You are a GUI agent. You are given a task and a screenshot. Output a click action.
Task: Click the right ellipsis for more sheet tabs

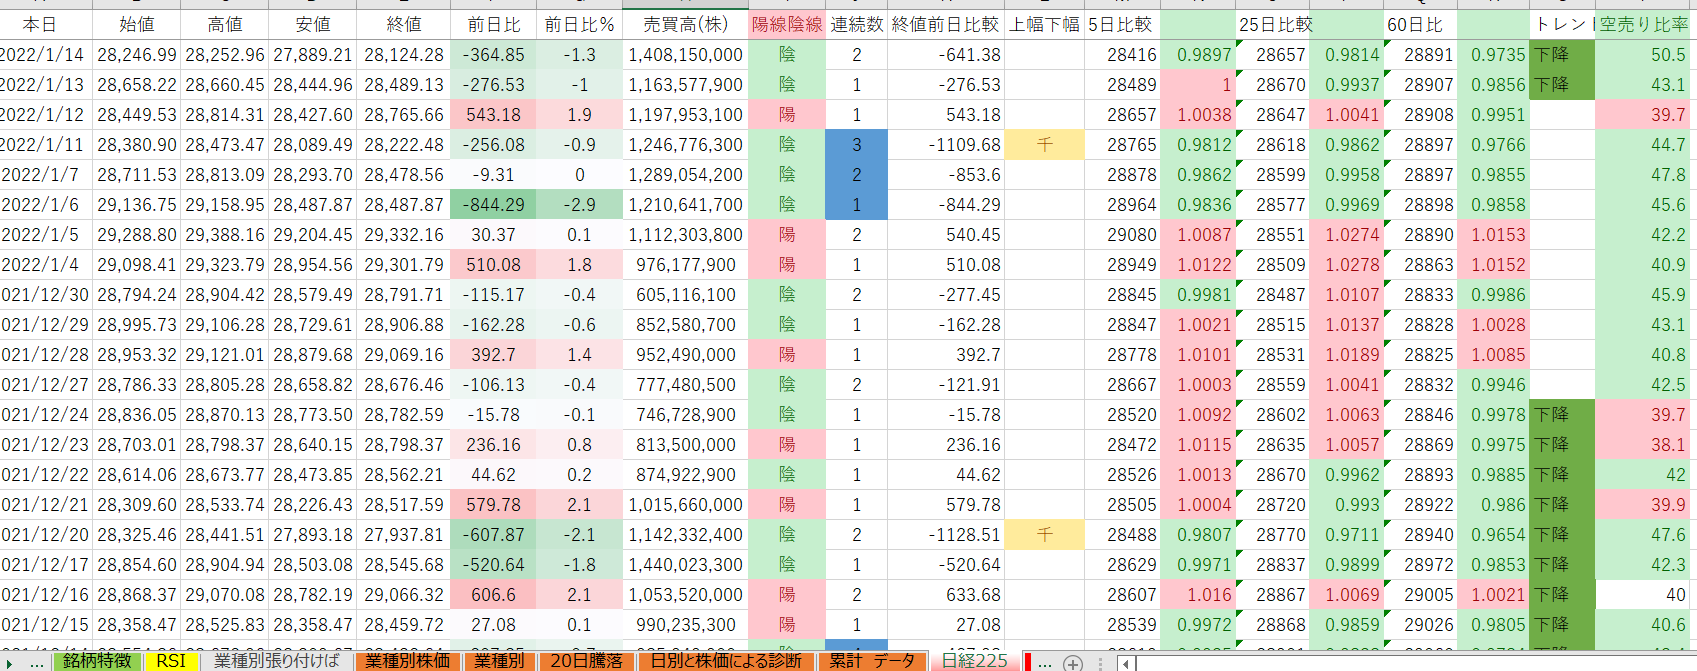click(1045, 663)
